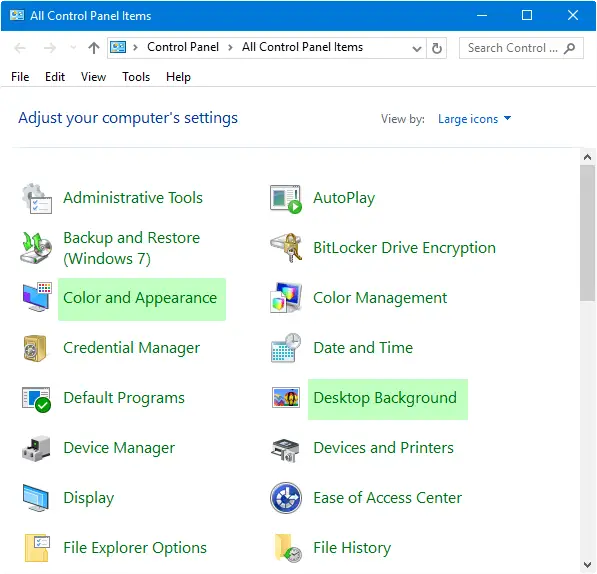
Task: Refresh the Control Panel view
Action: (437, 48)
